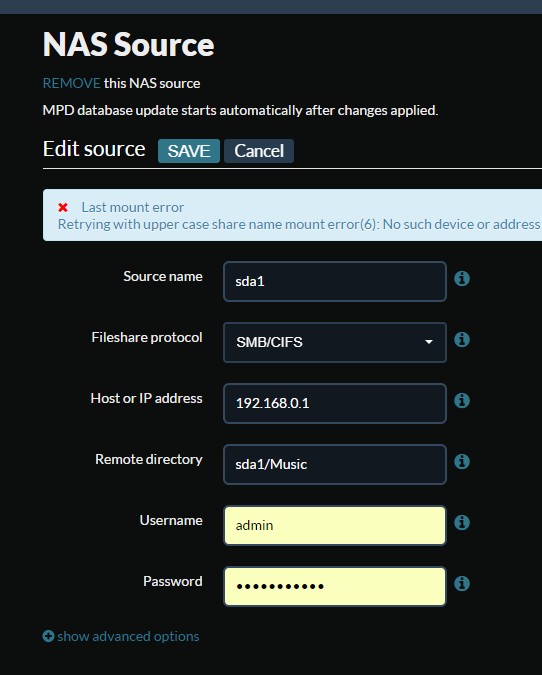Image resolution: width=542 pixels, height=675 pixels.
Task: Click the Password info icon
Action: (461, 584)
